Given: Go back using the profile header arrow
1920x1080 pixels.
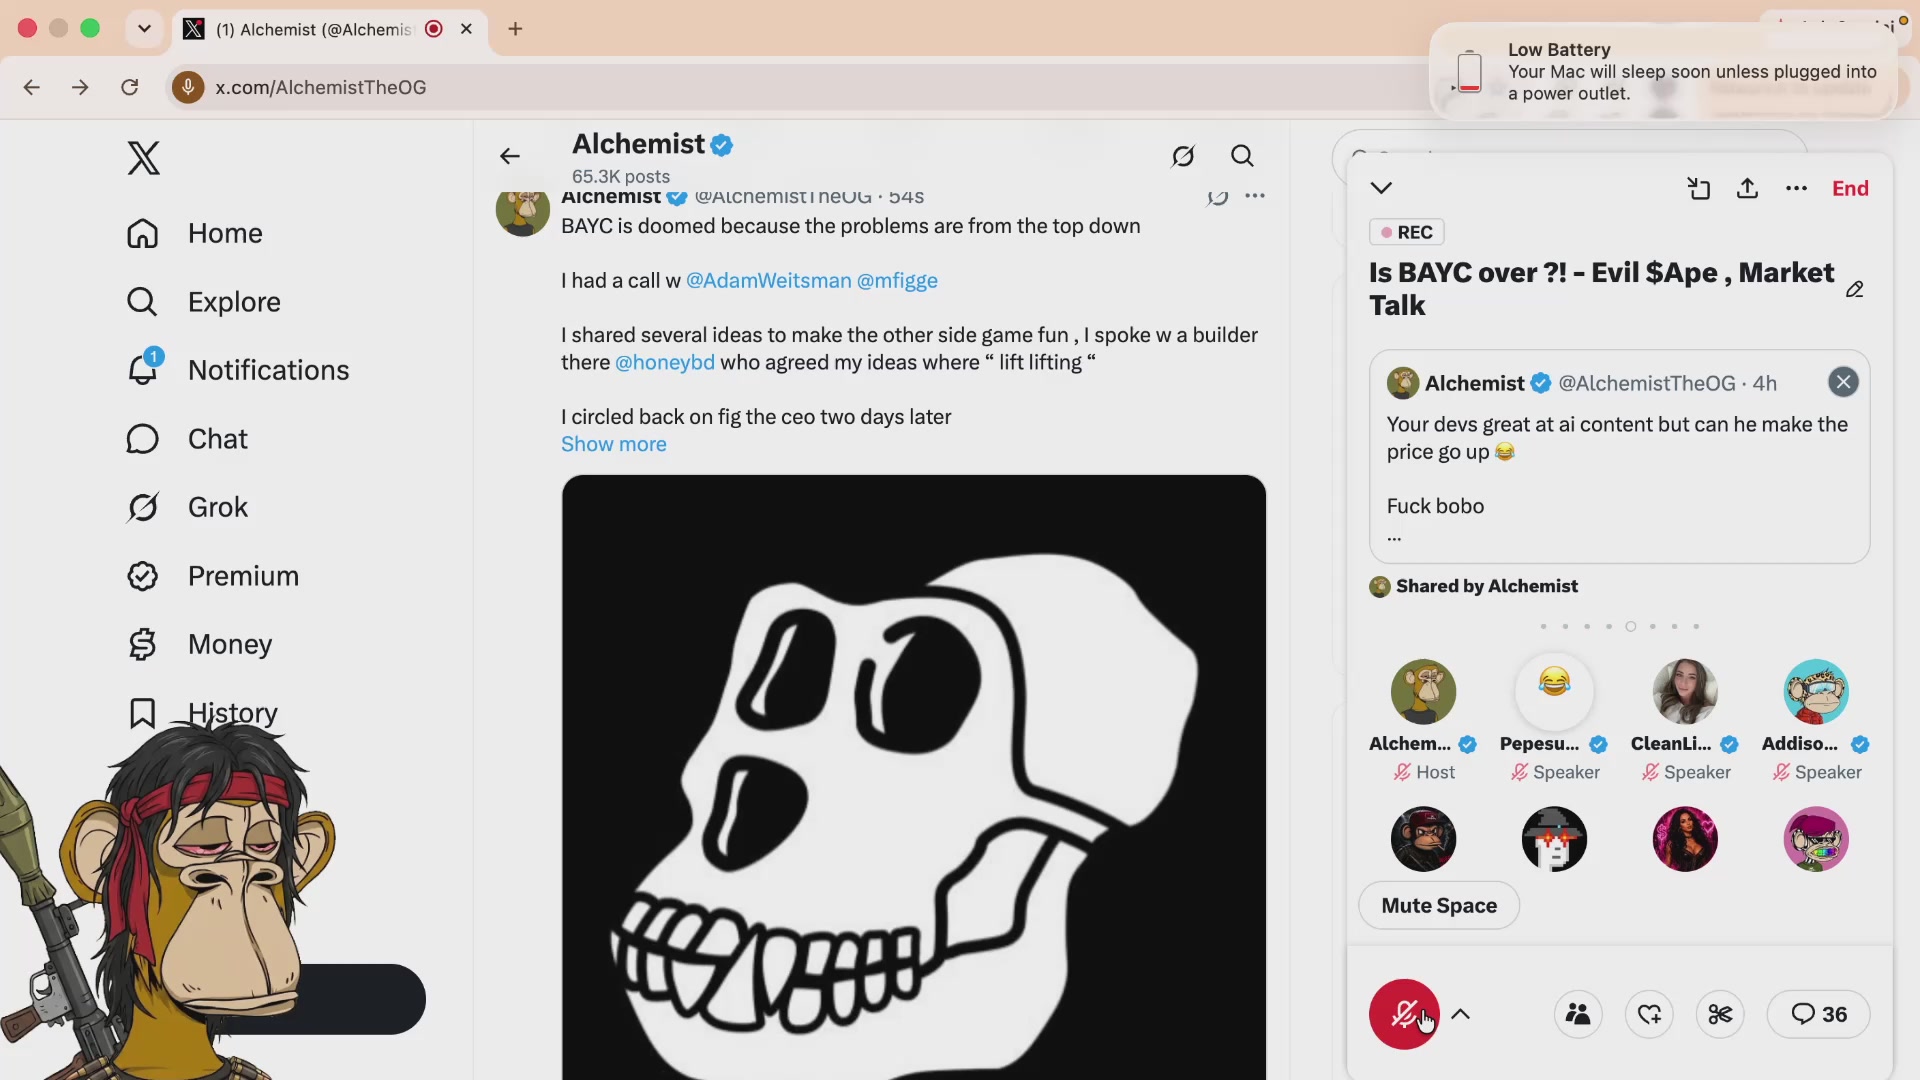Looking at the screenshot, I should point(510,156).
